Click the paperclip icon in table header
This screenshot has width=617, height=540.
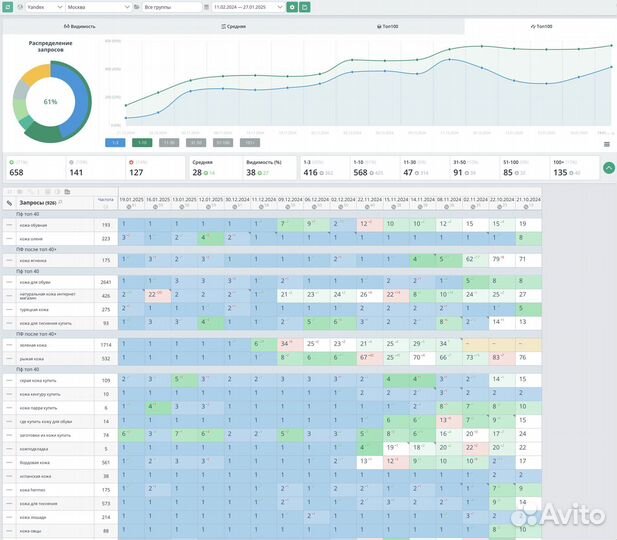tap(9, 202)
